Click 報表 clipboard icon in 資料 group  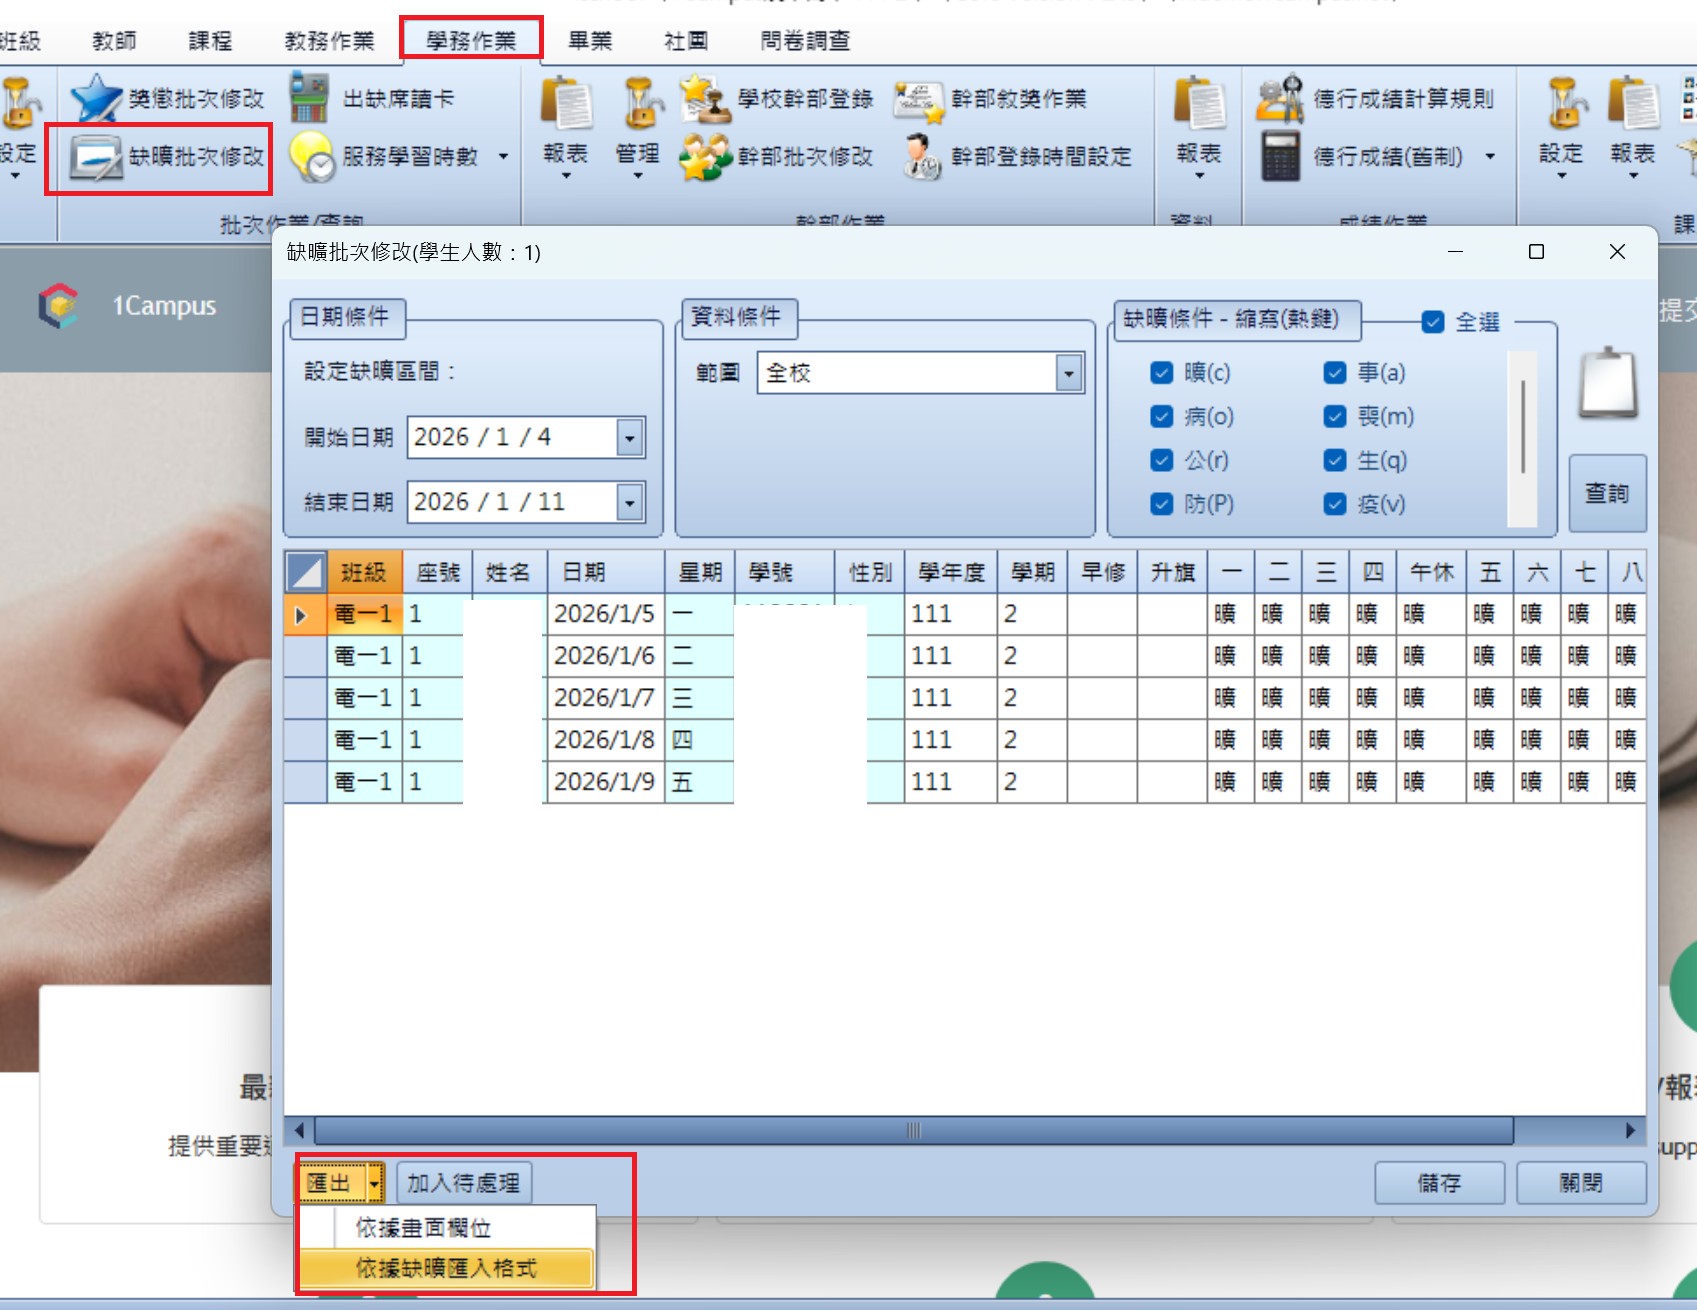point(1199,103)
